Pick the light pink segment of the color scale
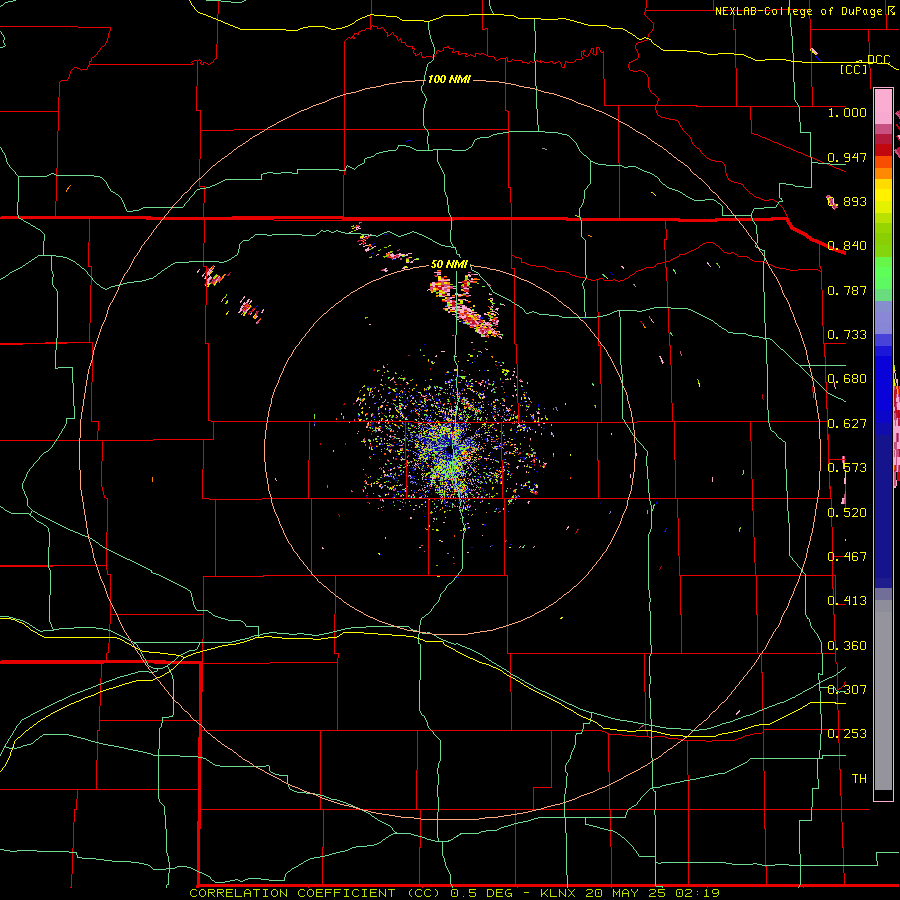This screenshot has height=900, width=900. (883, 107)
